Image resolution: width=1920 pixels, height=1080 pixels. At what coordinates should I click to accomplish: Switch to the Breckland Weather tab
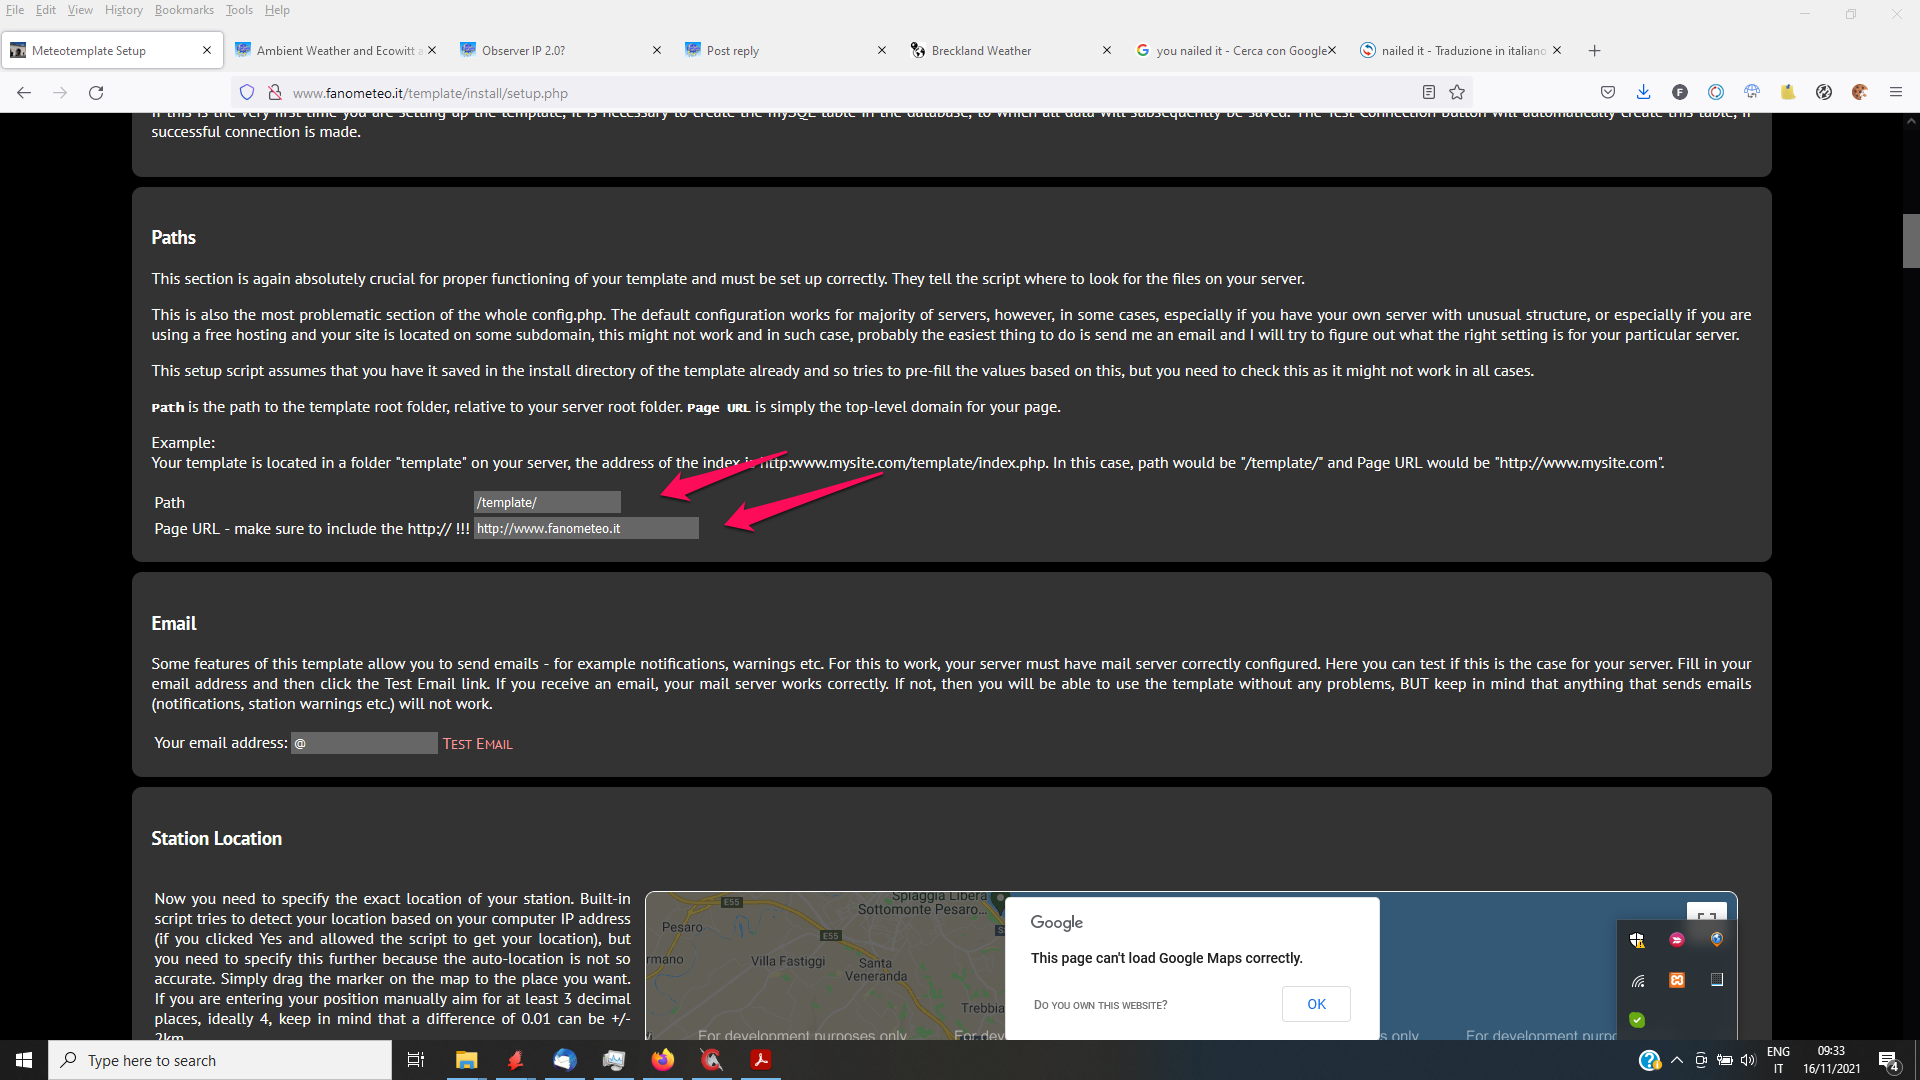(1012, 51)
